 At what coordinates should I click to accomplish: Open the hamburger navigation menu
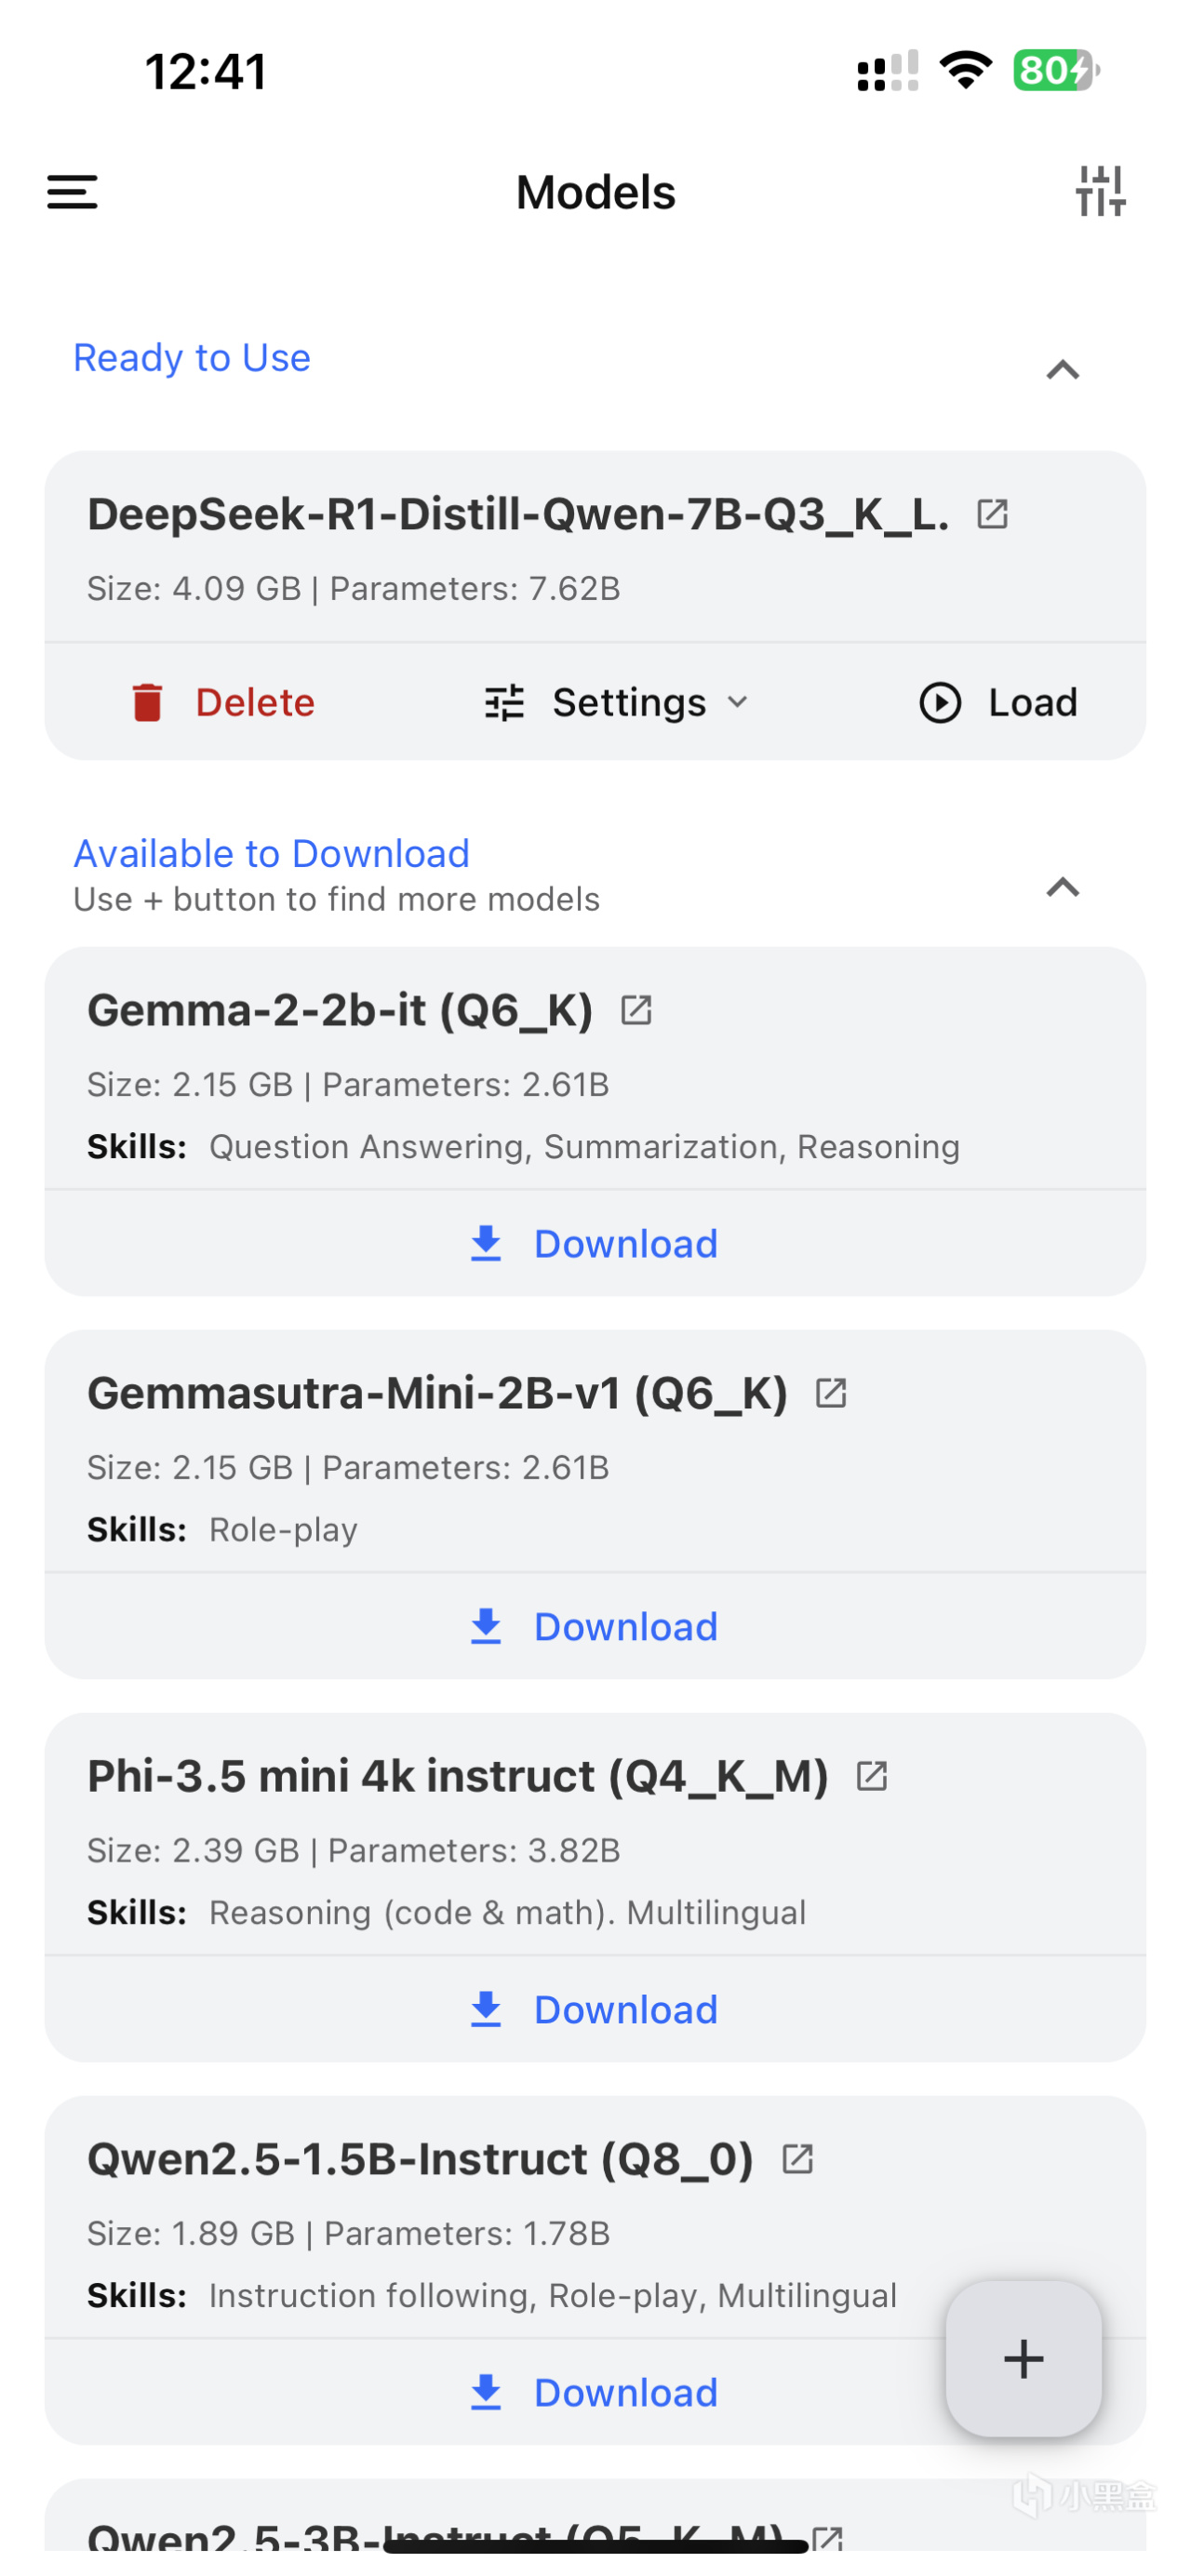click(72, 191)
